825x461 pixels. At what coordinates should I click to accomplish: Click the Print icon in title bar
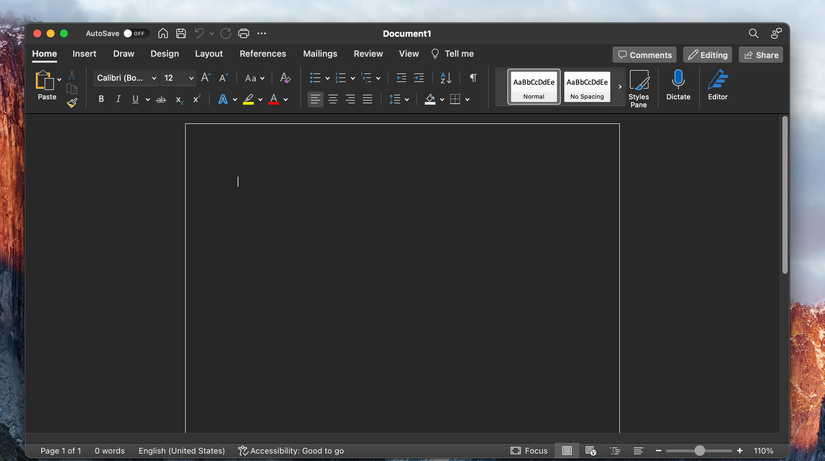coord(243,33)
